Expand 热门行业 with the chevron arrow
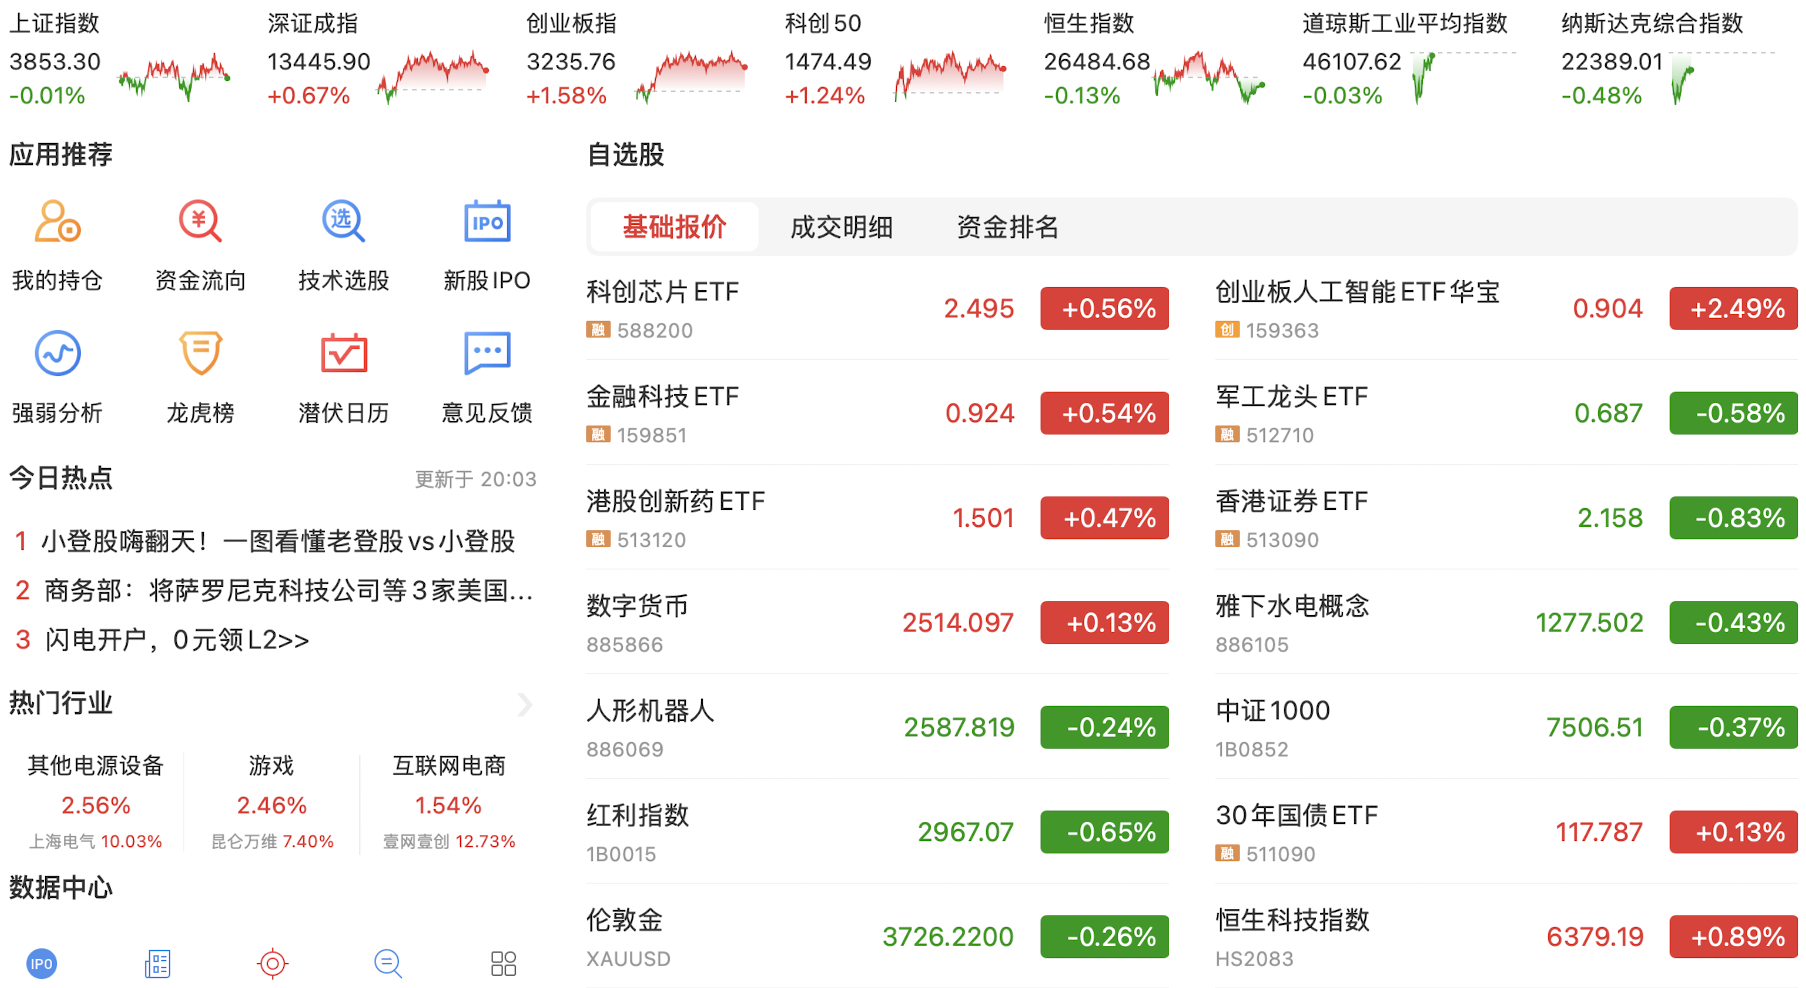Viewport: 1806px width, 988px height. (525, 704)
